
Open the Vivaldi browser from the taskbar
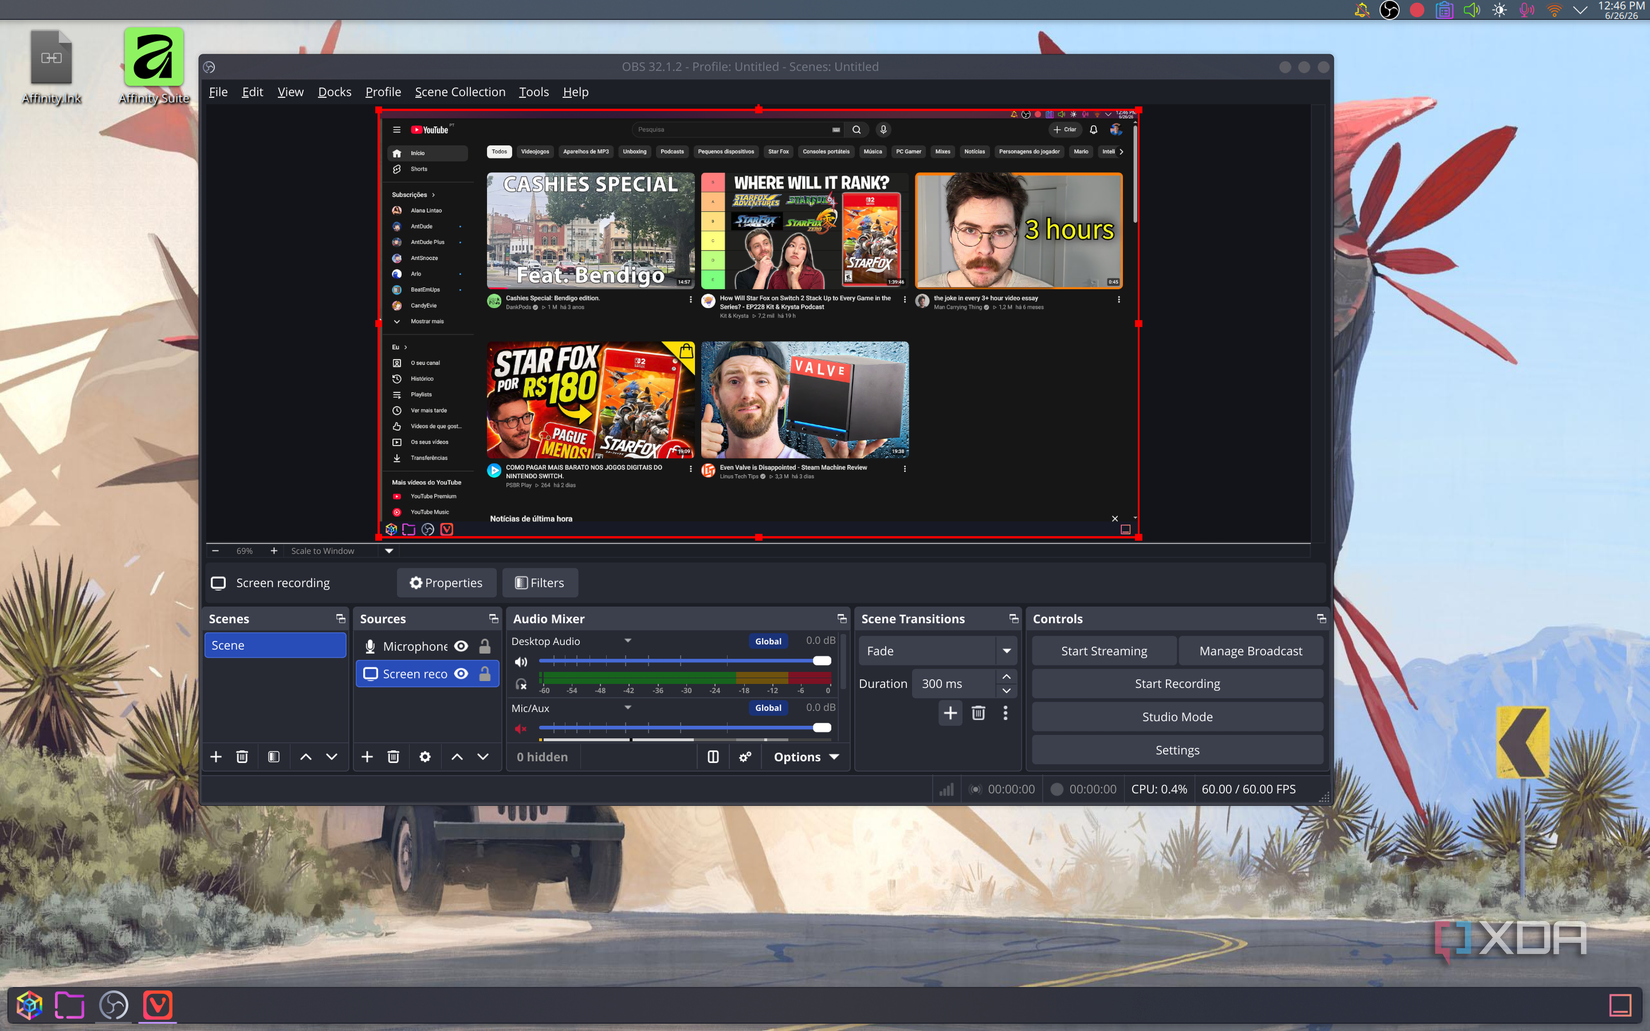157,1005
